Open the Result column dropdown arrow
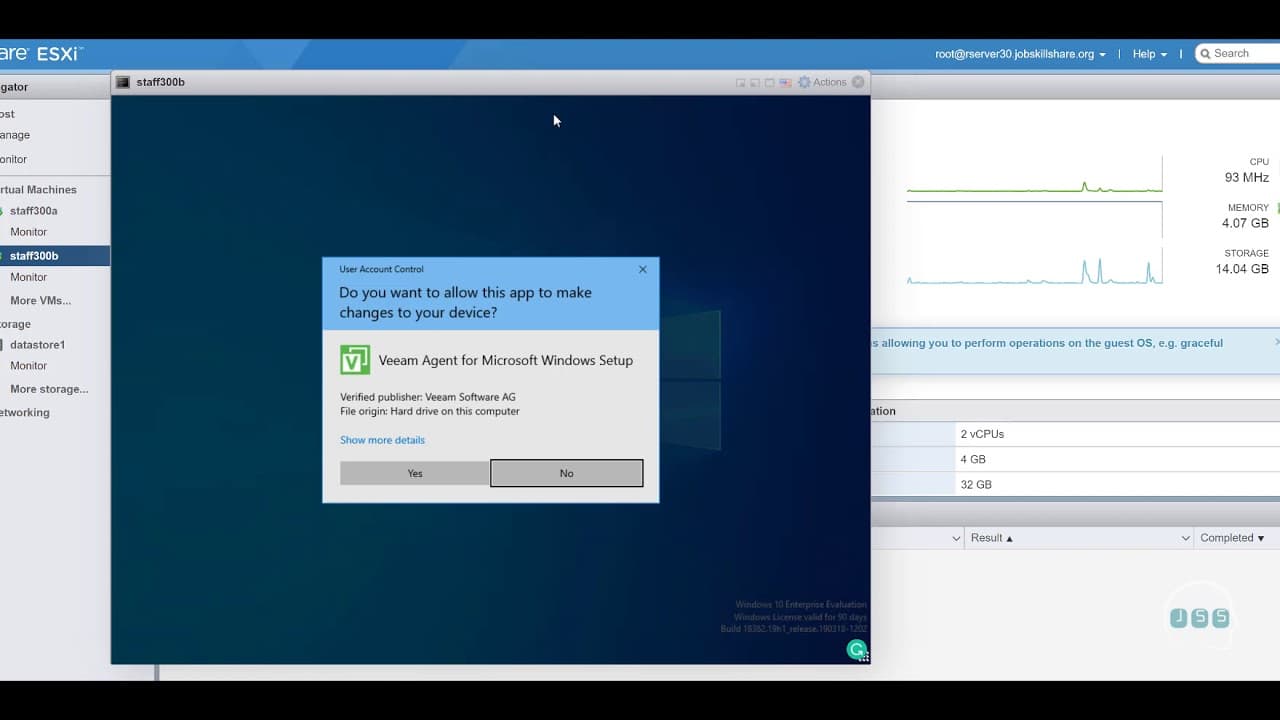This screenshot has height=720, width=1280. pyautogui.click(x=1186, y=538)
